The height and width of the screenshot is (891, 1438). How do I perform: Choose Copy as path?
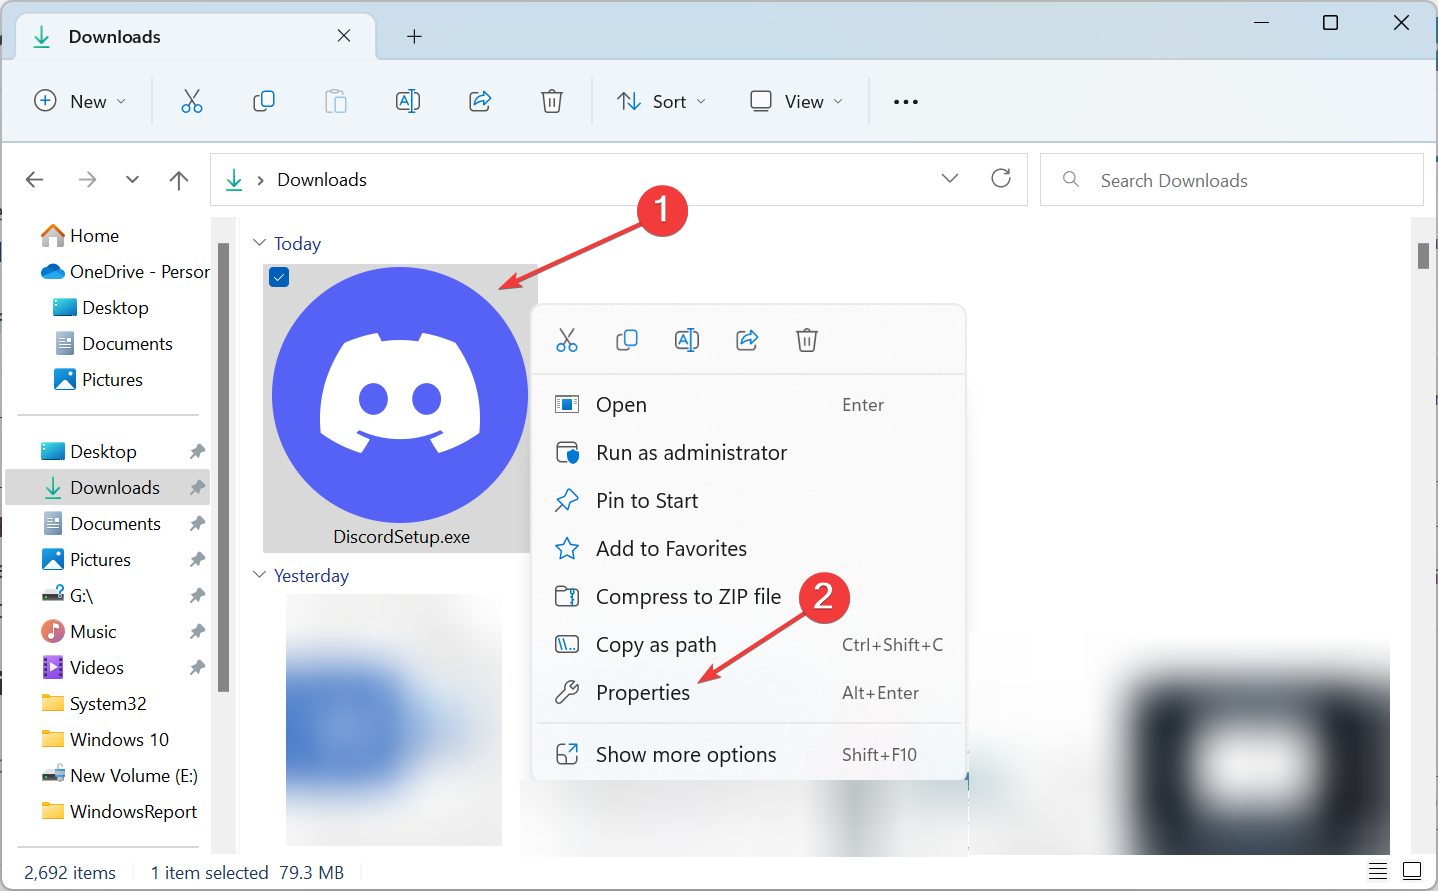pos(749,645)
